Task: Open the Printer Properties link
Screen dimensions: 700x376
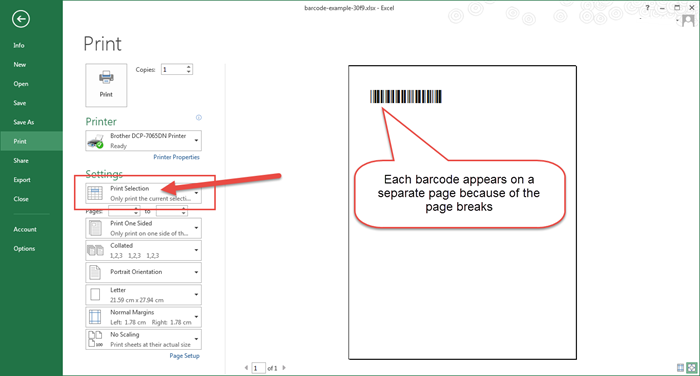Action: click(x=176, y=157)
